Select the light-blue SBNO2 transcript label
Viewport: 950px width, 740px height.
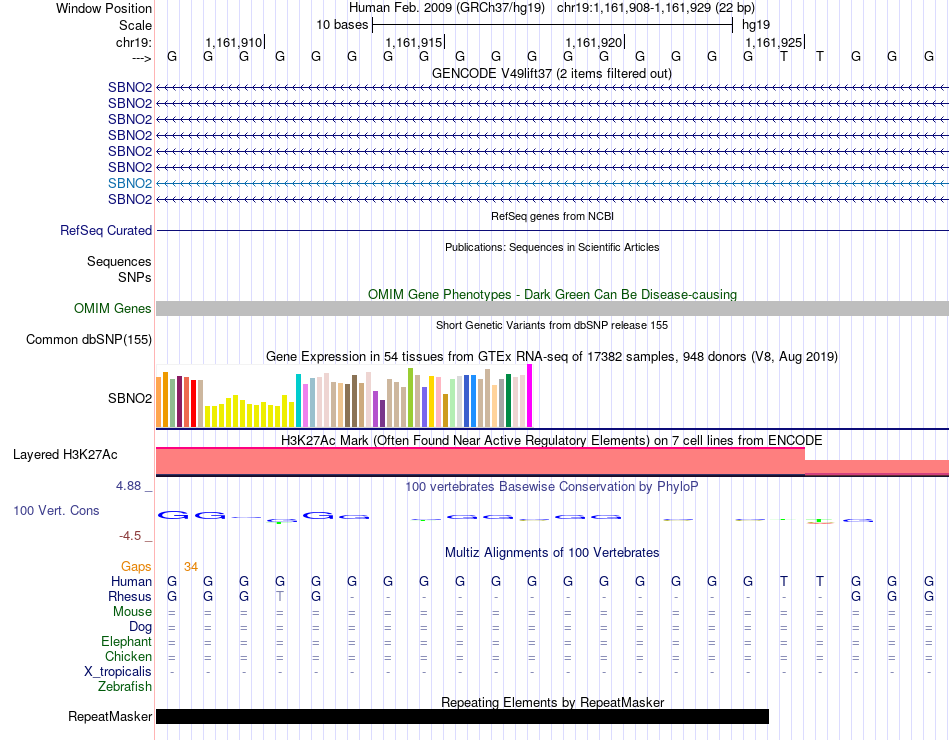[x=130, y=183]
